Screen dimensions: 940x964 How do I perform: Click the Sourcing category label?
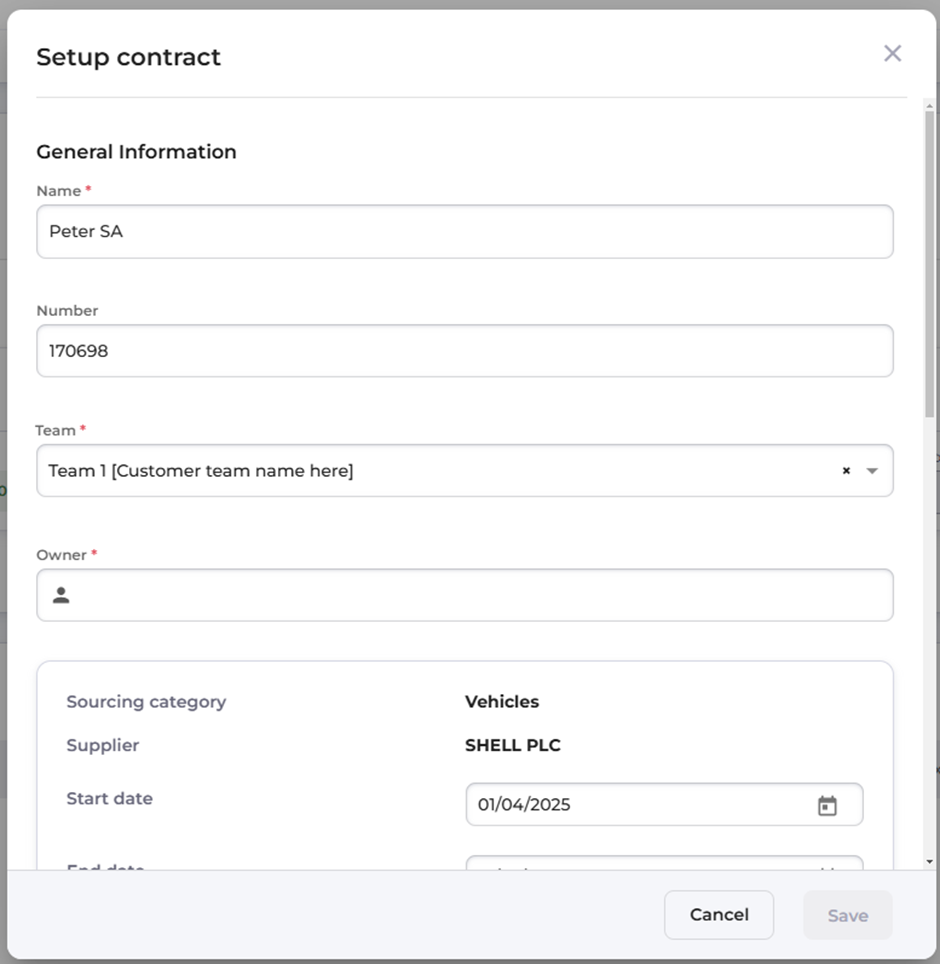146,702
